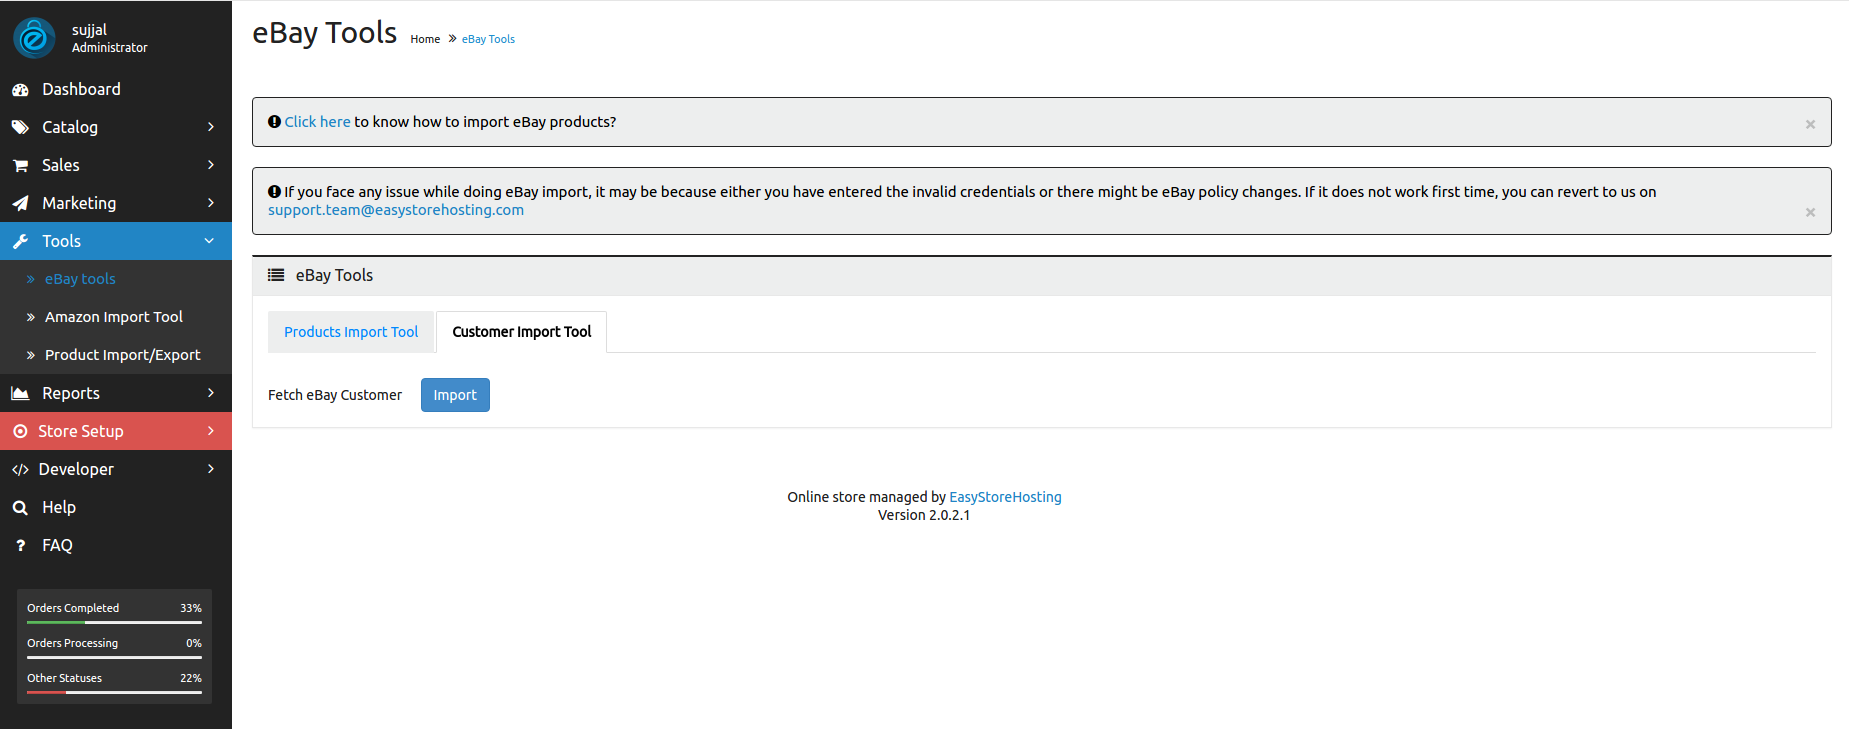Expand the Marketing menu chevron
The image size is (1849, 729).
[211, 203]
